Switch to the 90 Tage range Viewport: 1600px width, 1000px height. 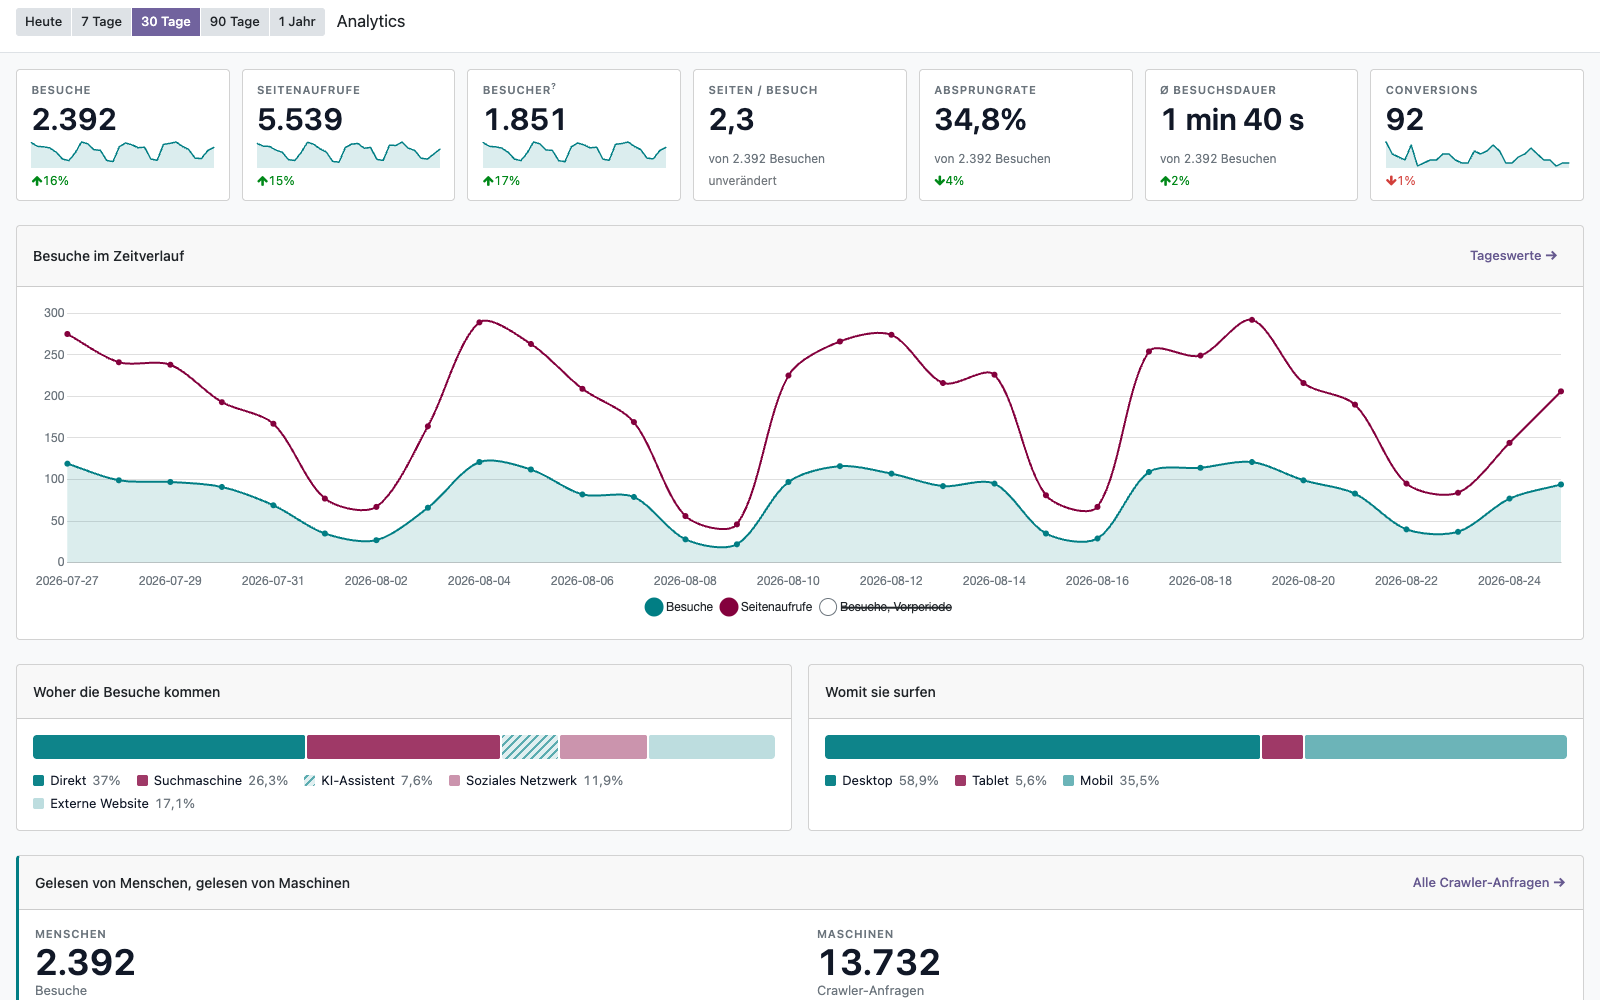235,22
